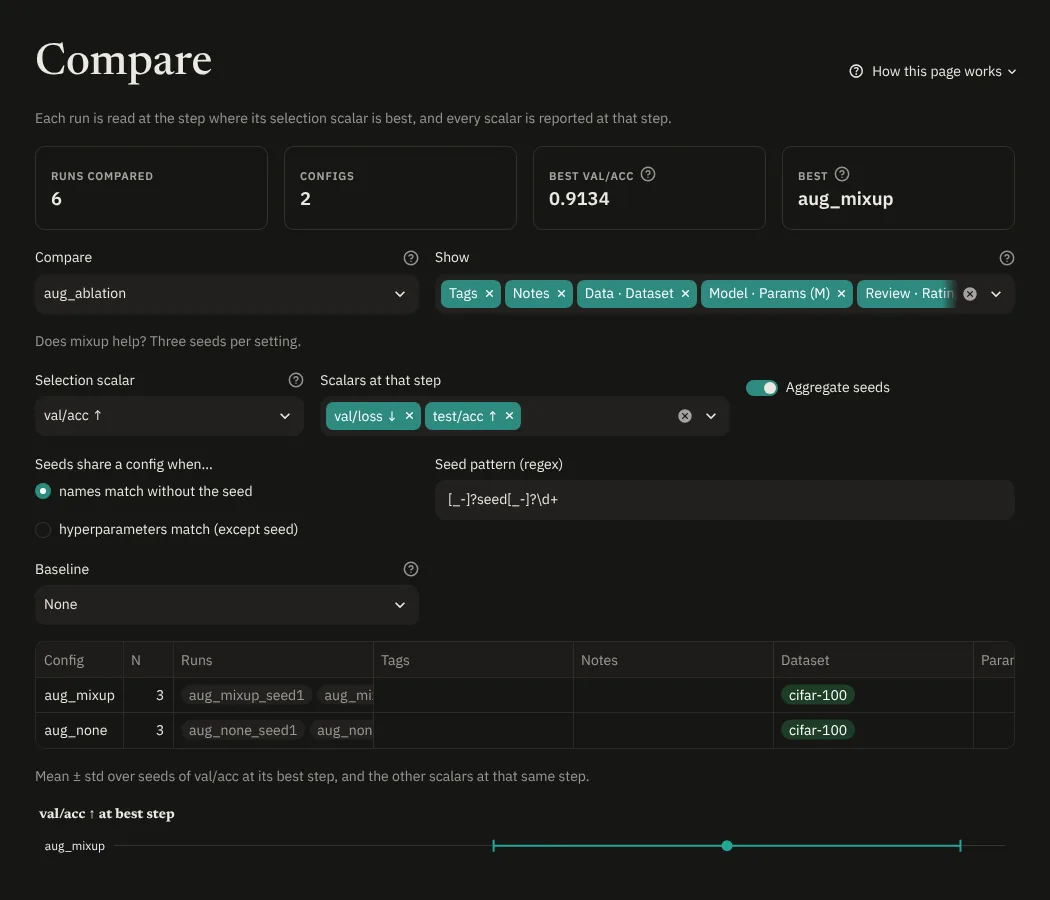This screenshot has width=1050, height=900.
Task: Expand How this page works
Action: pos(932,72)
